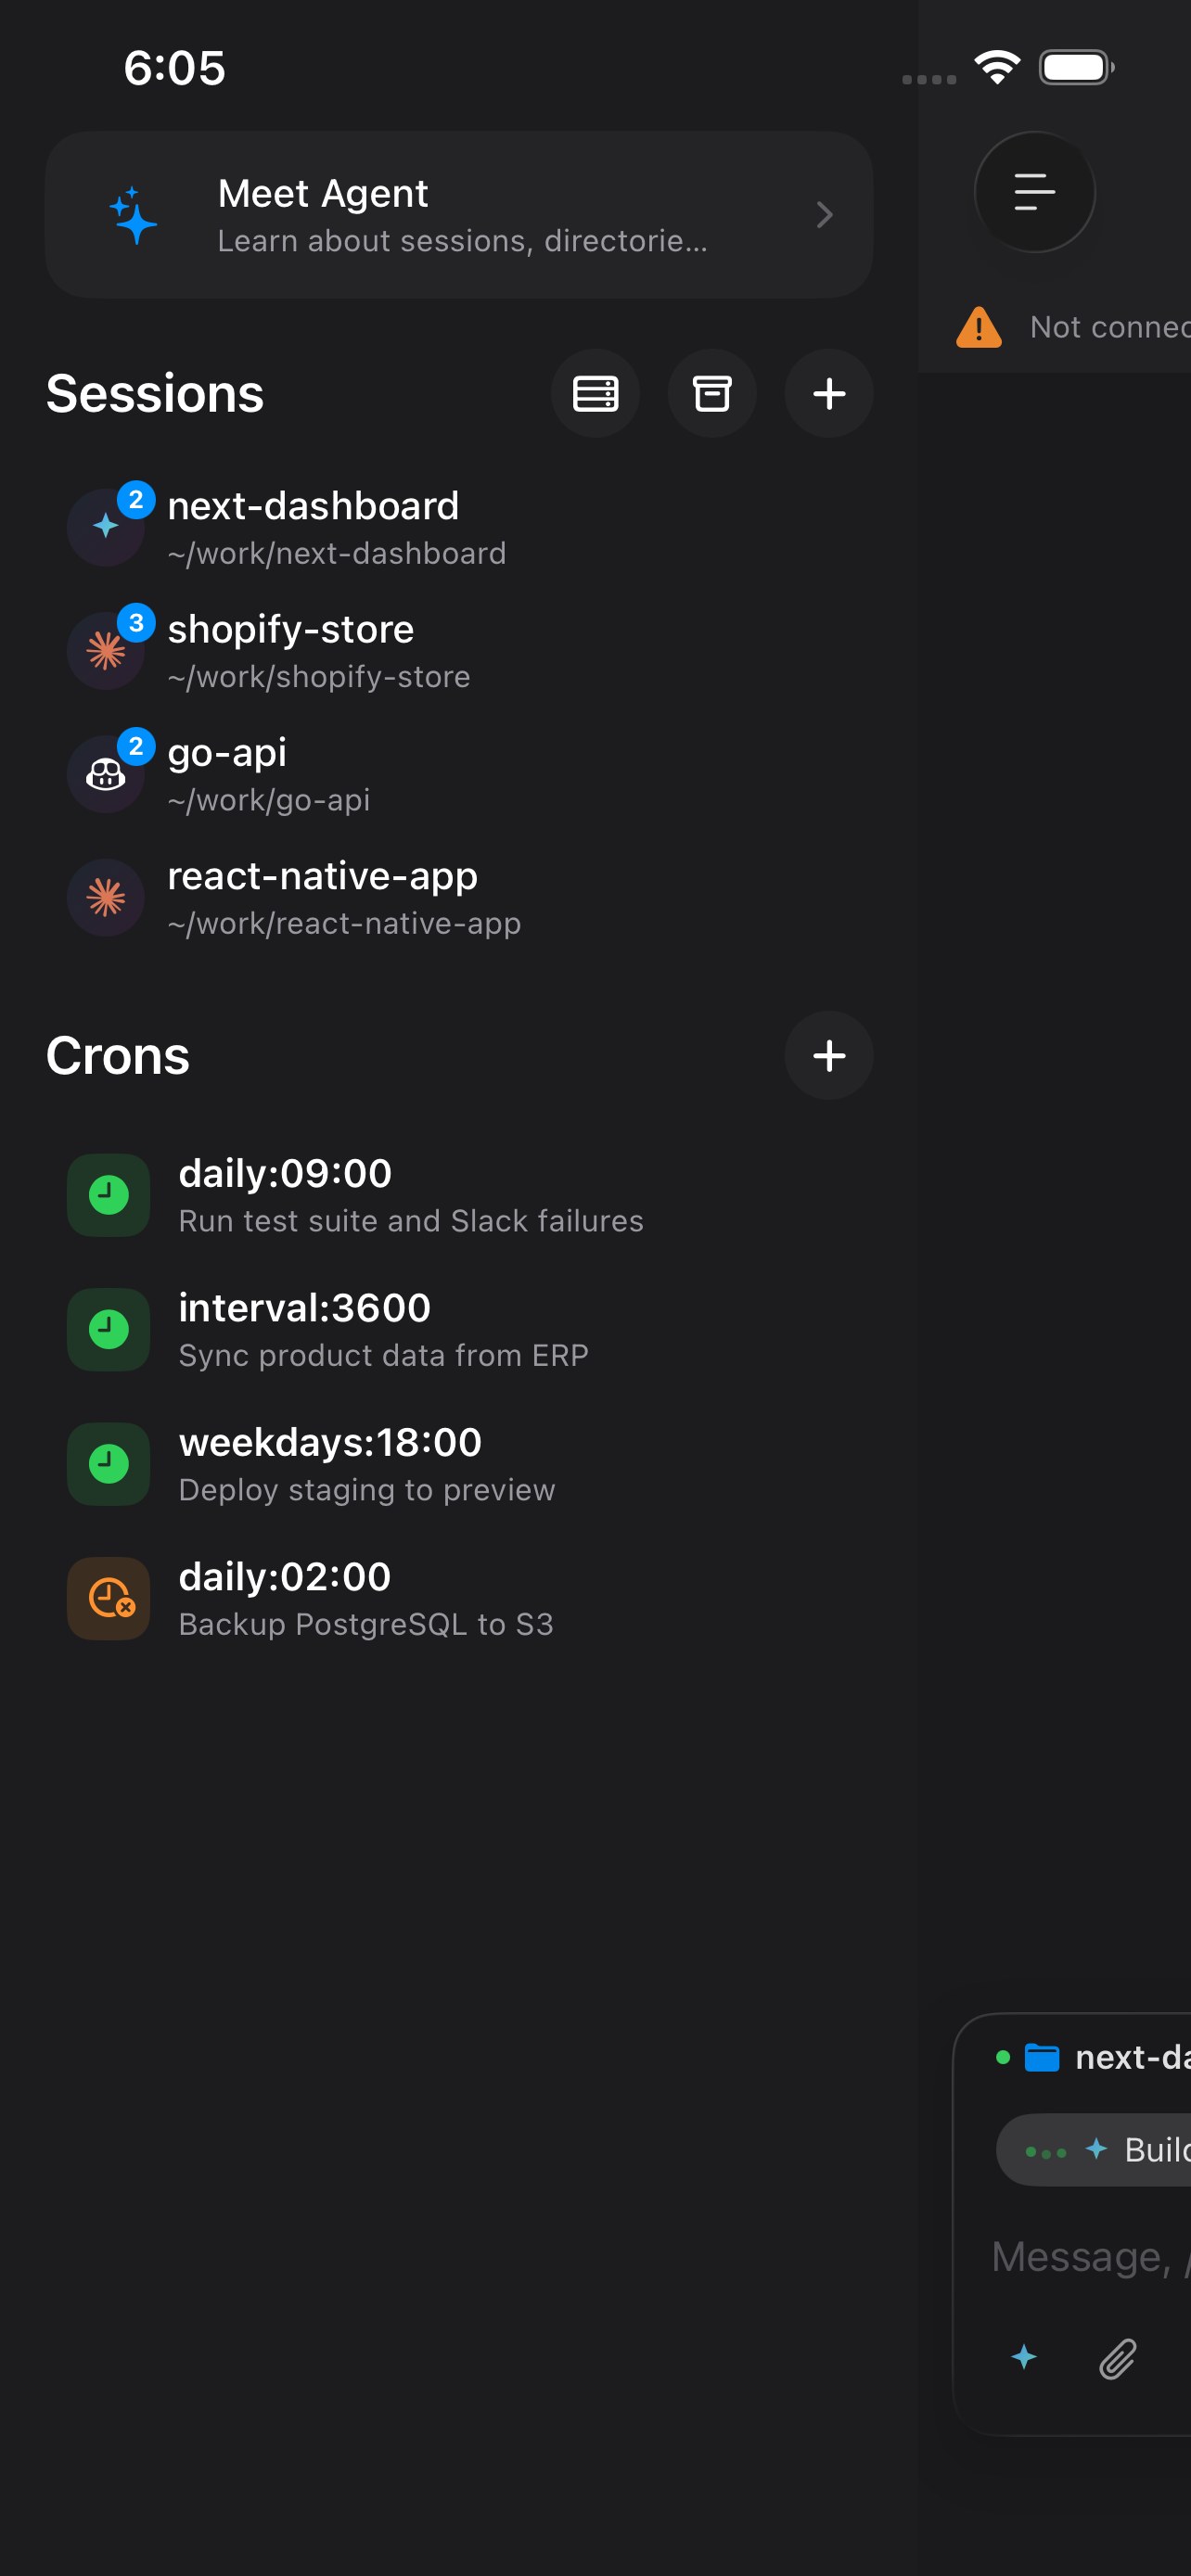Expand the Meet Agent card via its chevron

pyautogui.click(x=824, y=214)
